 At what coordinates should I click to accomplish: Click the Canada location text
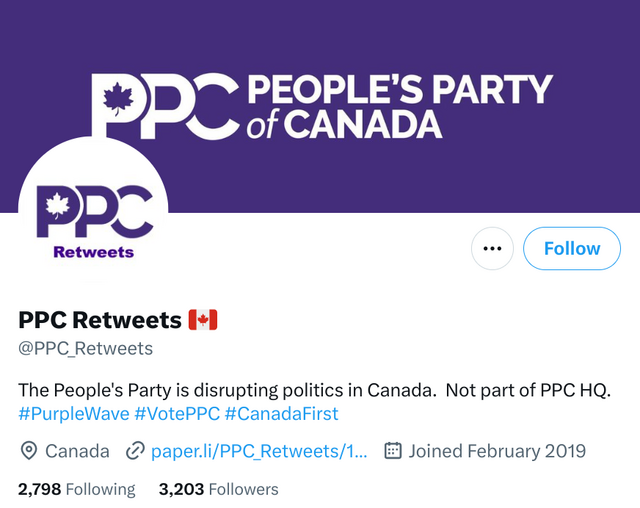point(78,451)
